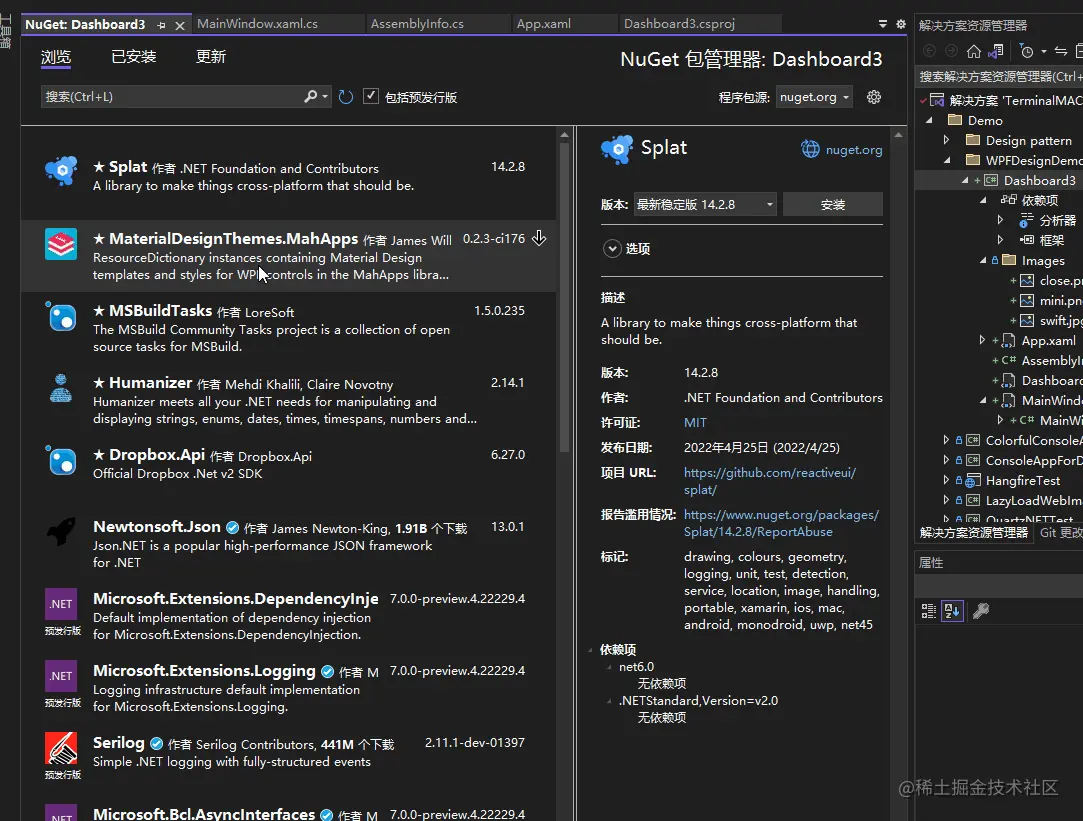Switch to the Installed packages tab
1083x821 pixels.
133,57
